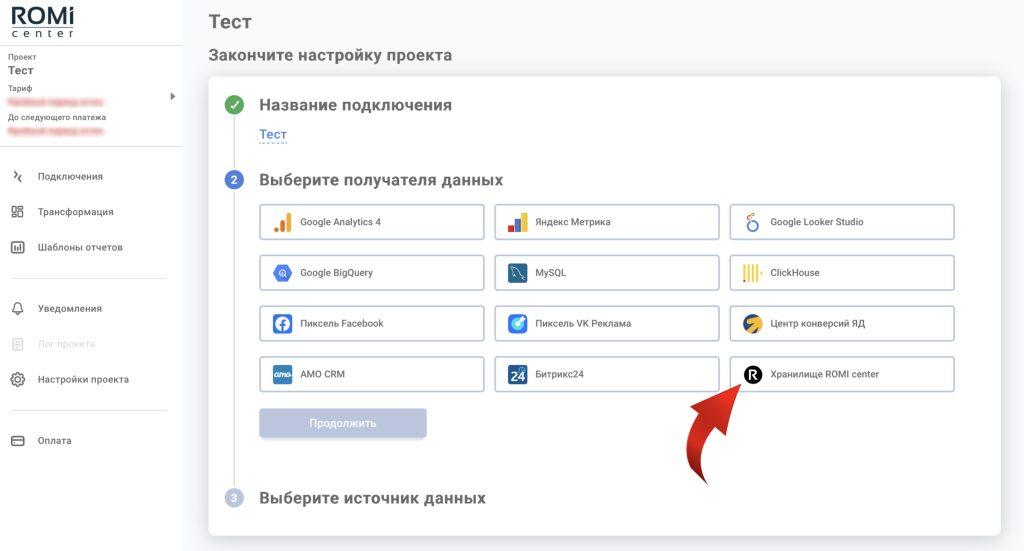The height and width of the screenshot is (551, 1024).
Task: Open Подключения icon in sidebar
Action: click(x=18, y=176)
